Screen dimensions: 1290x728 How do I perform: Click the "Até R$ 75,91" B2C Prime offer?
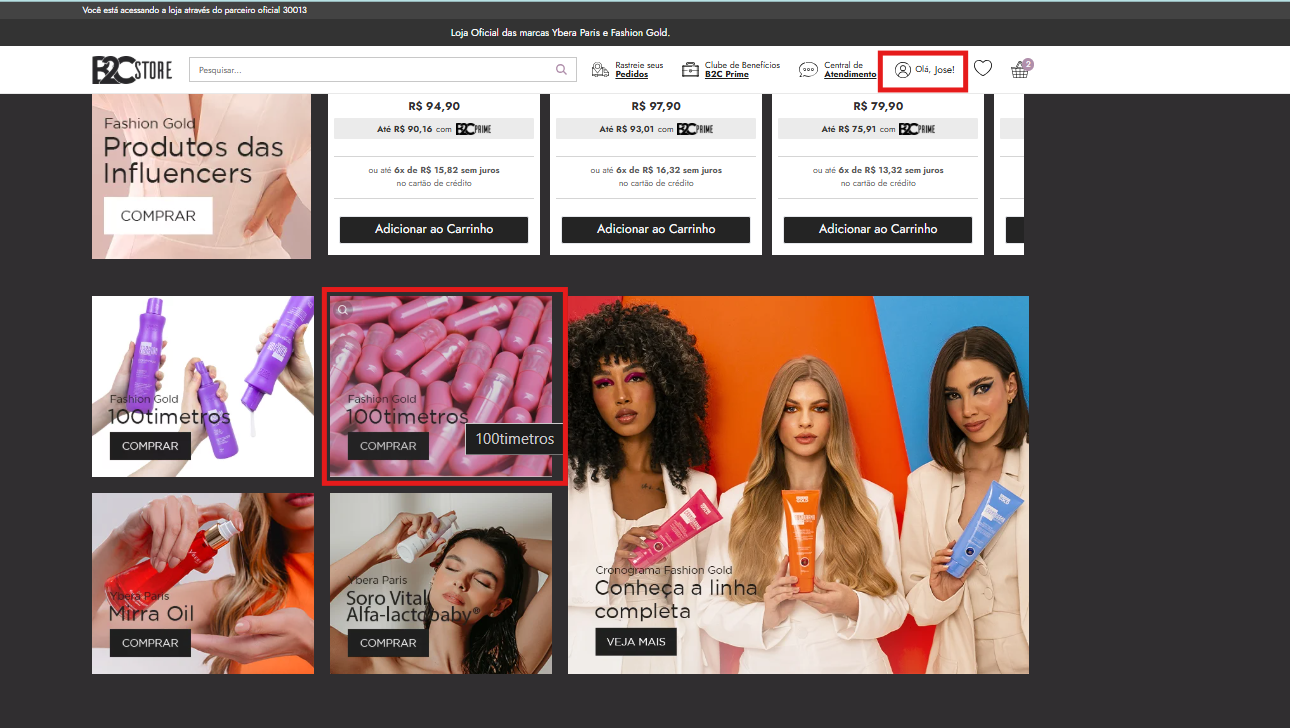(878, 129)
